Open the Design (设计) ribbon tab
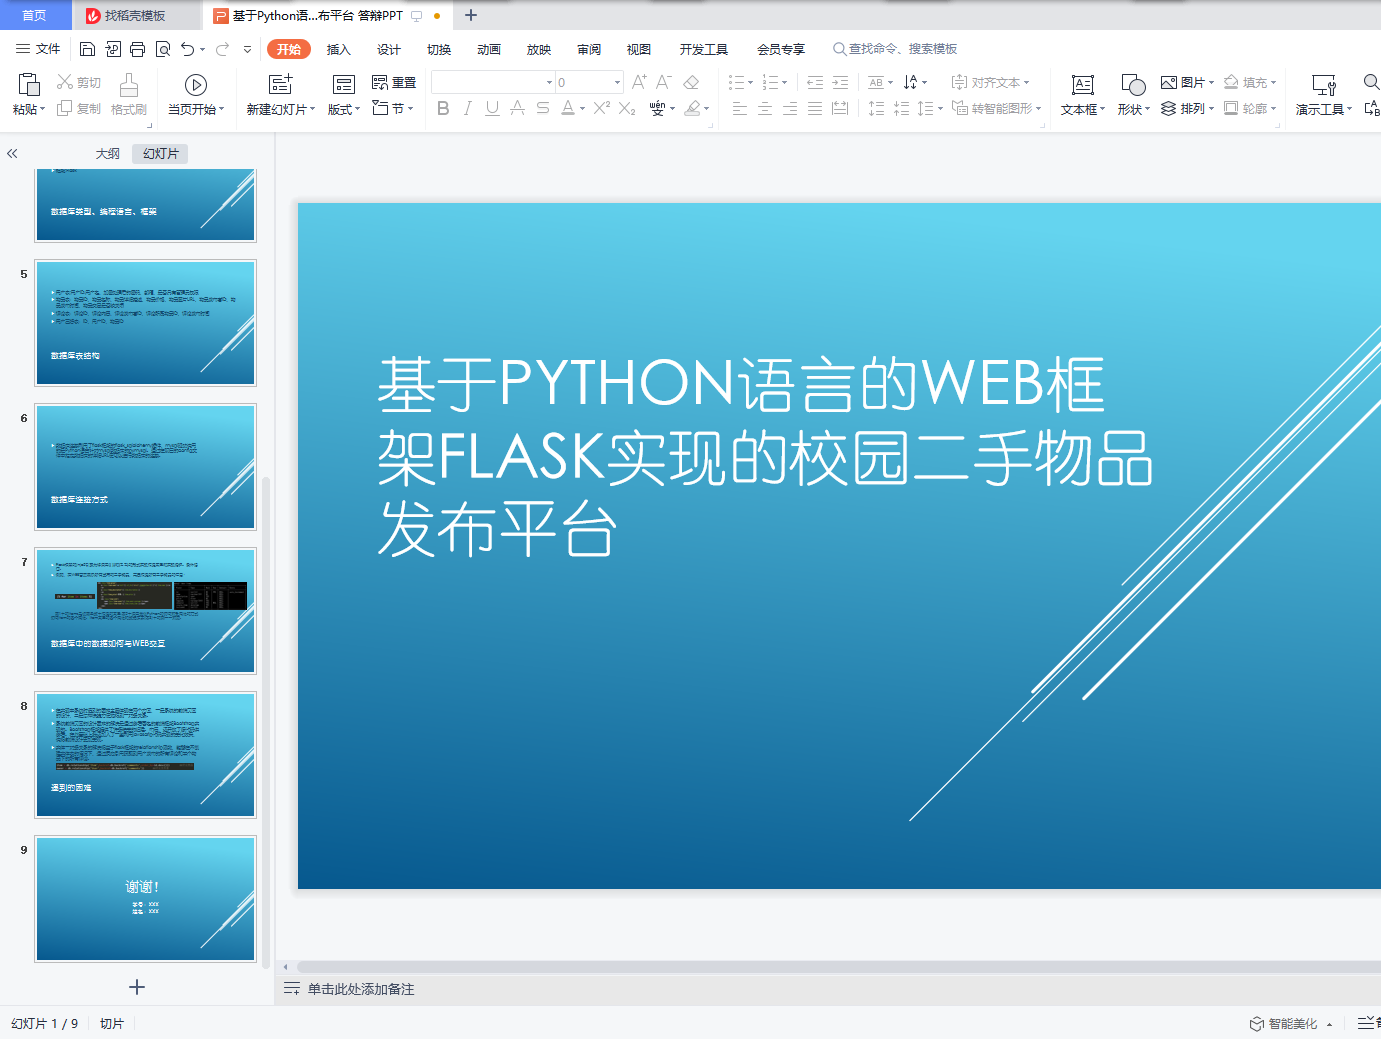 tap(389, 49)
